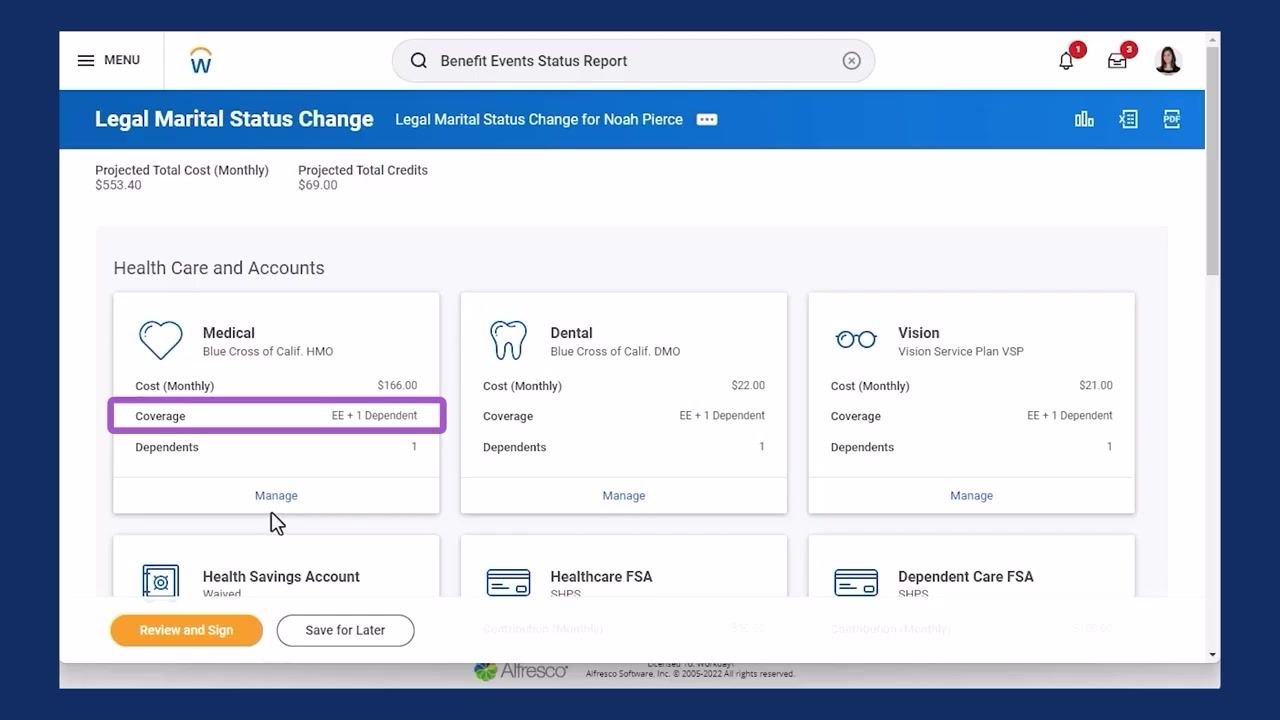Click Save for Later
Screen dimensions: 1280x720
345,630
